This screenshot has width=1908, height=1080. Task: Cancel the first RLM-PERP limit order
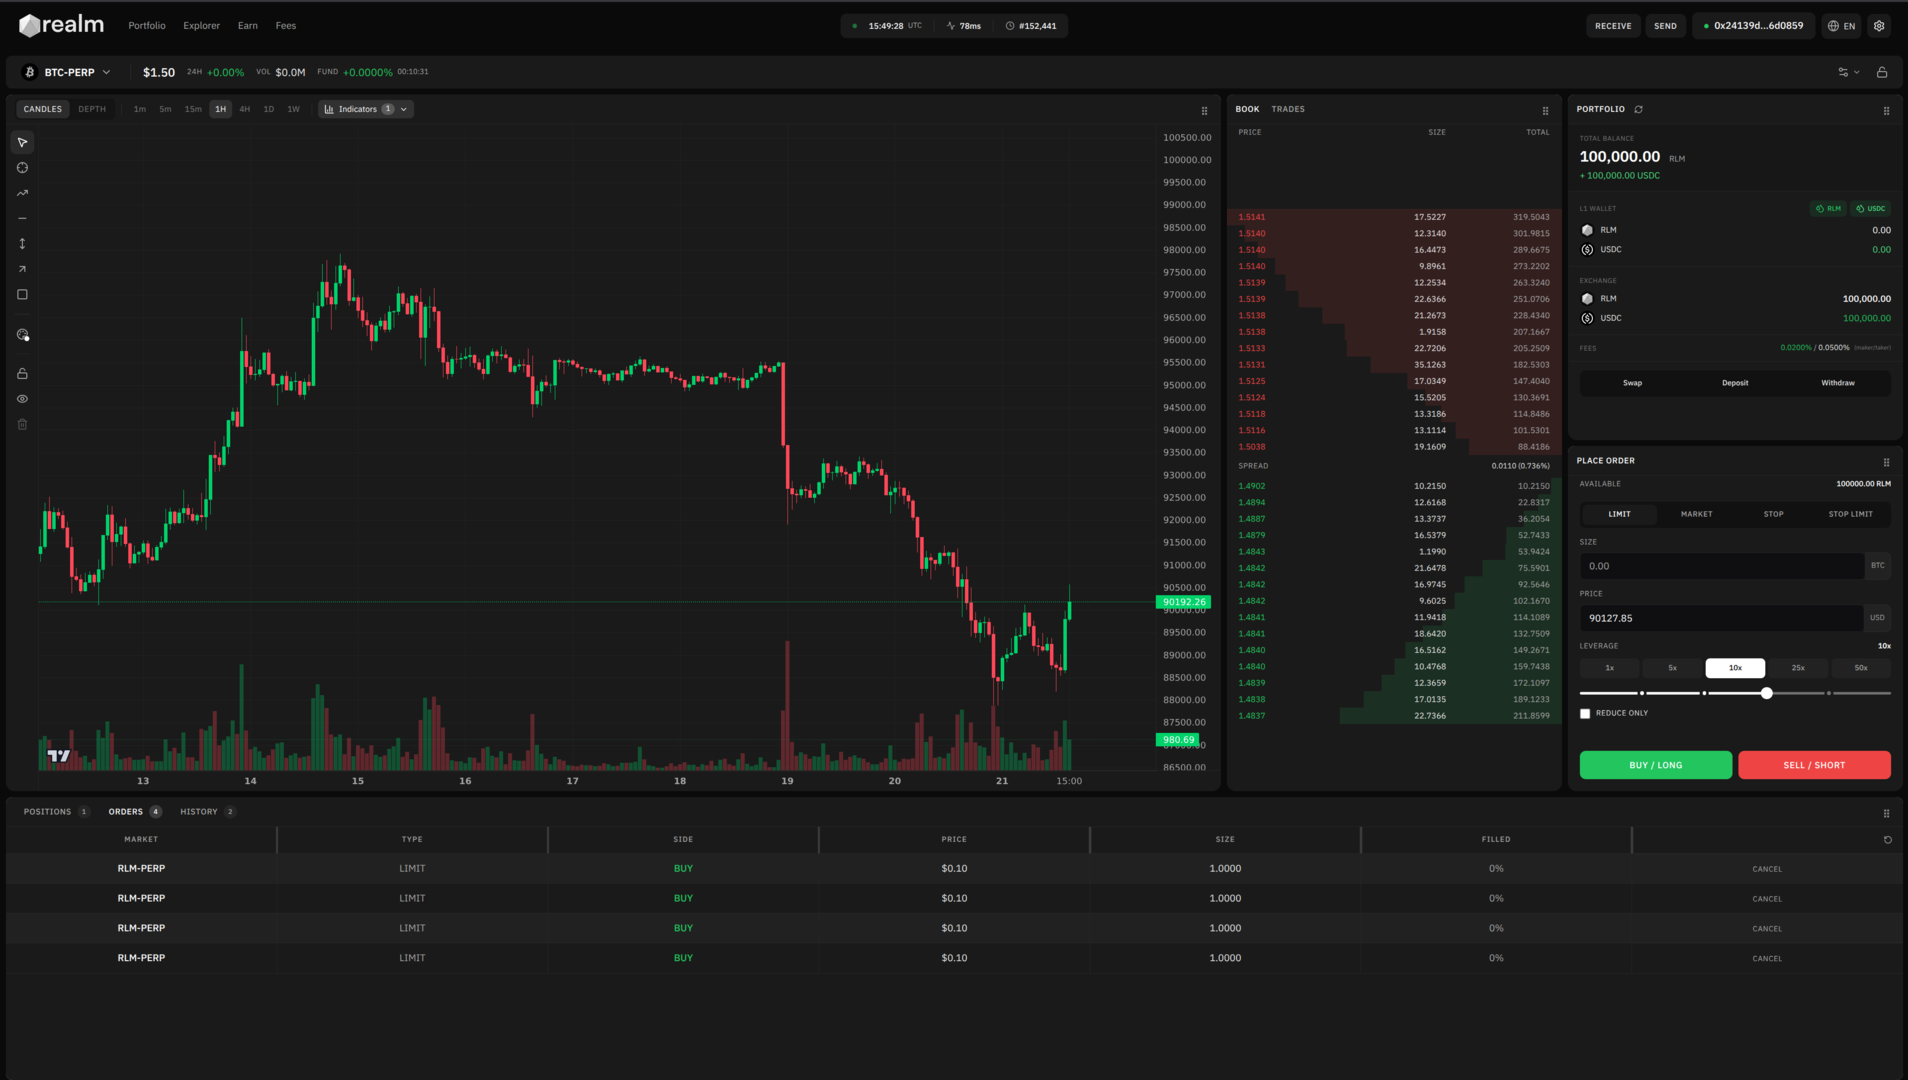click(1766, 869)
